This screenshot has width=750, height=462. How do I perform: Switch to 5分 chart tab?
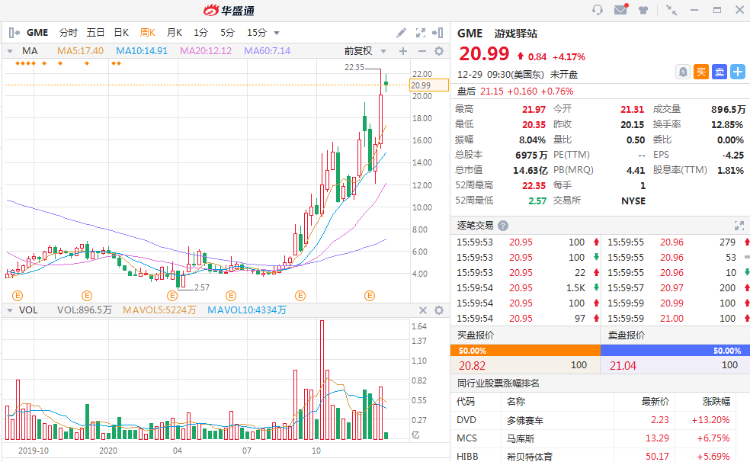click(228, 33)
